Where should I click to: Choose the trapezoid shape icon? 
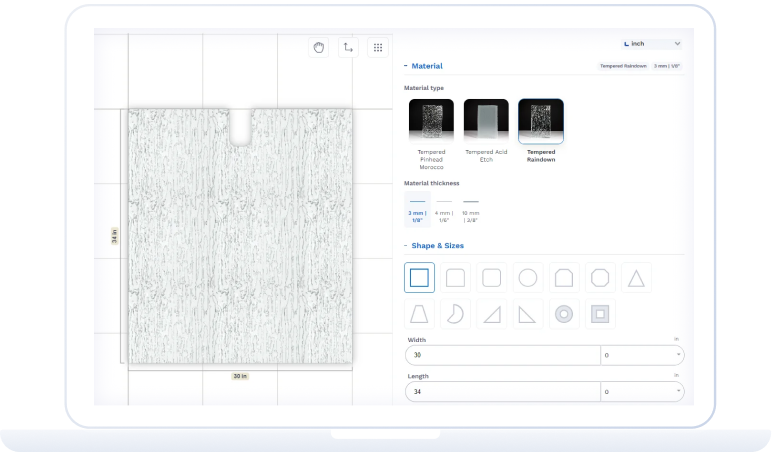(x=419, y=314)
